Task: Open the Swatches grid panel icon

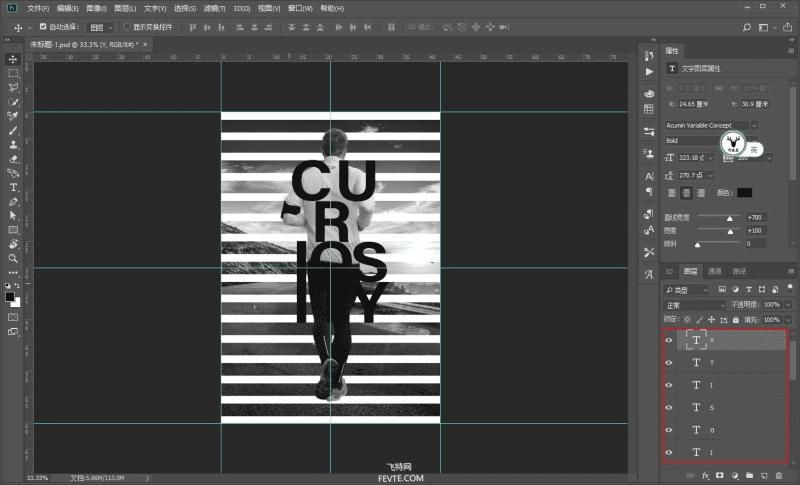Action: pyautogui.click(x=649, y=109)
